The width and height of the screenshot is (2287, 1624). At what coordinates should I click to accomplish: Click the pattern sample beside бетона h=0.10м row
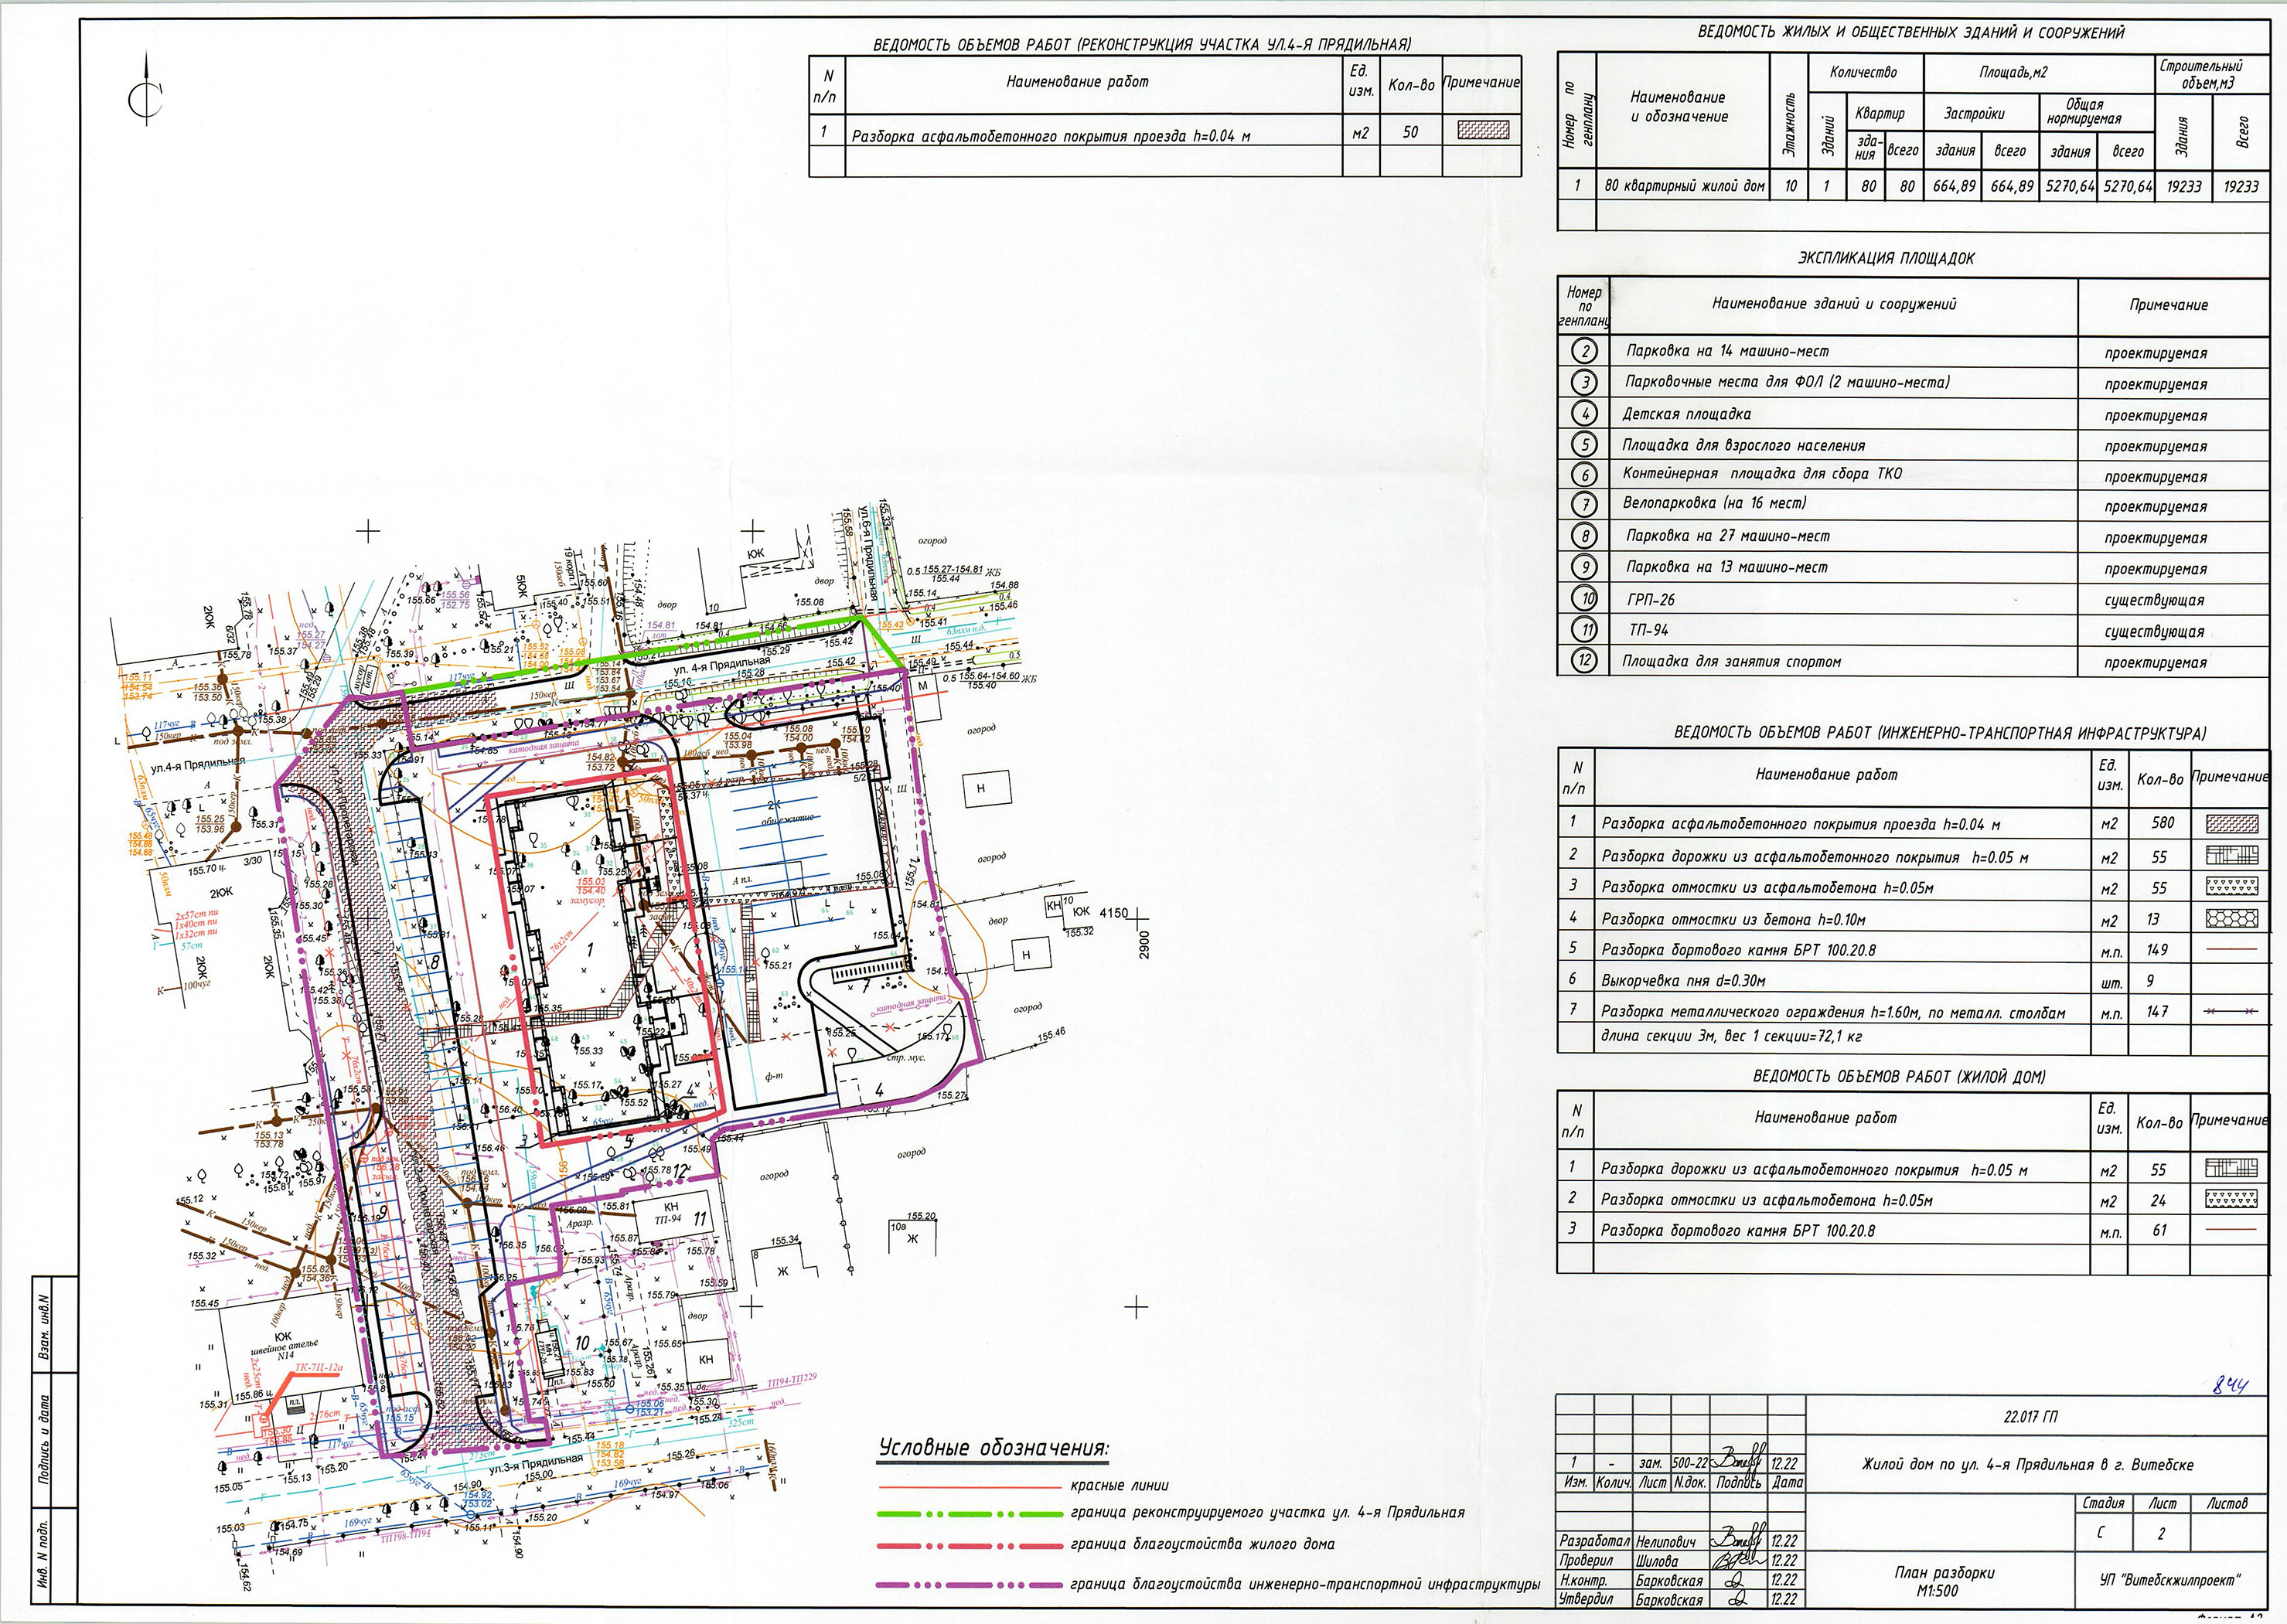tap(2231, 919)
